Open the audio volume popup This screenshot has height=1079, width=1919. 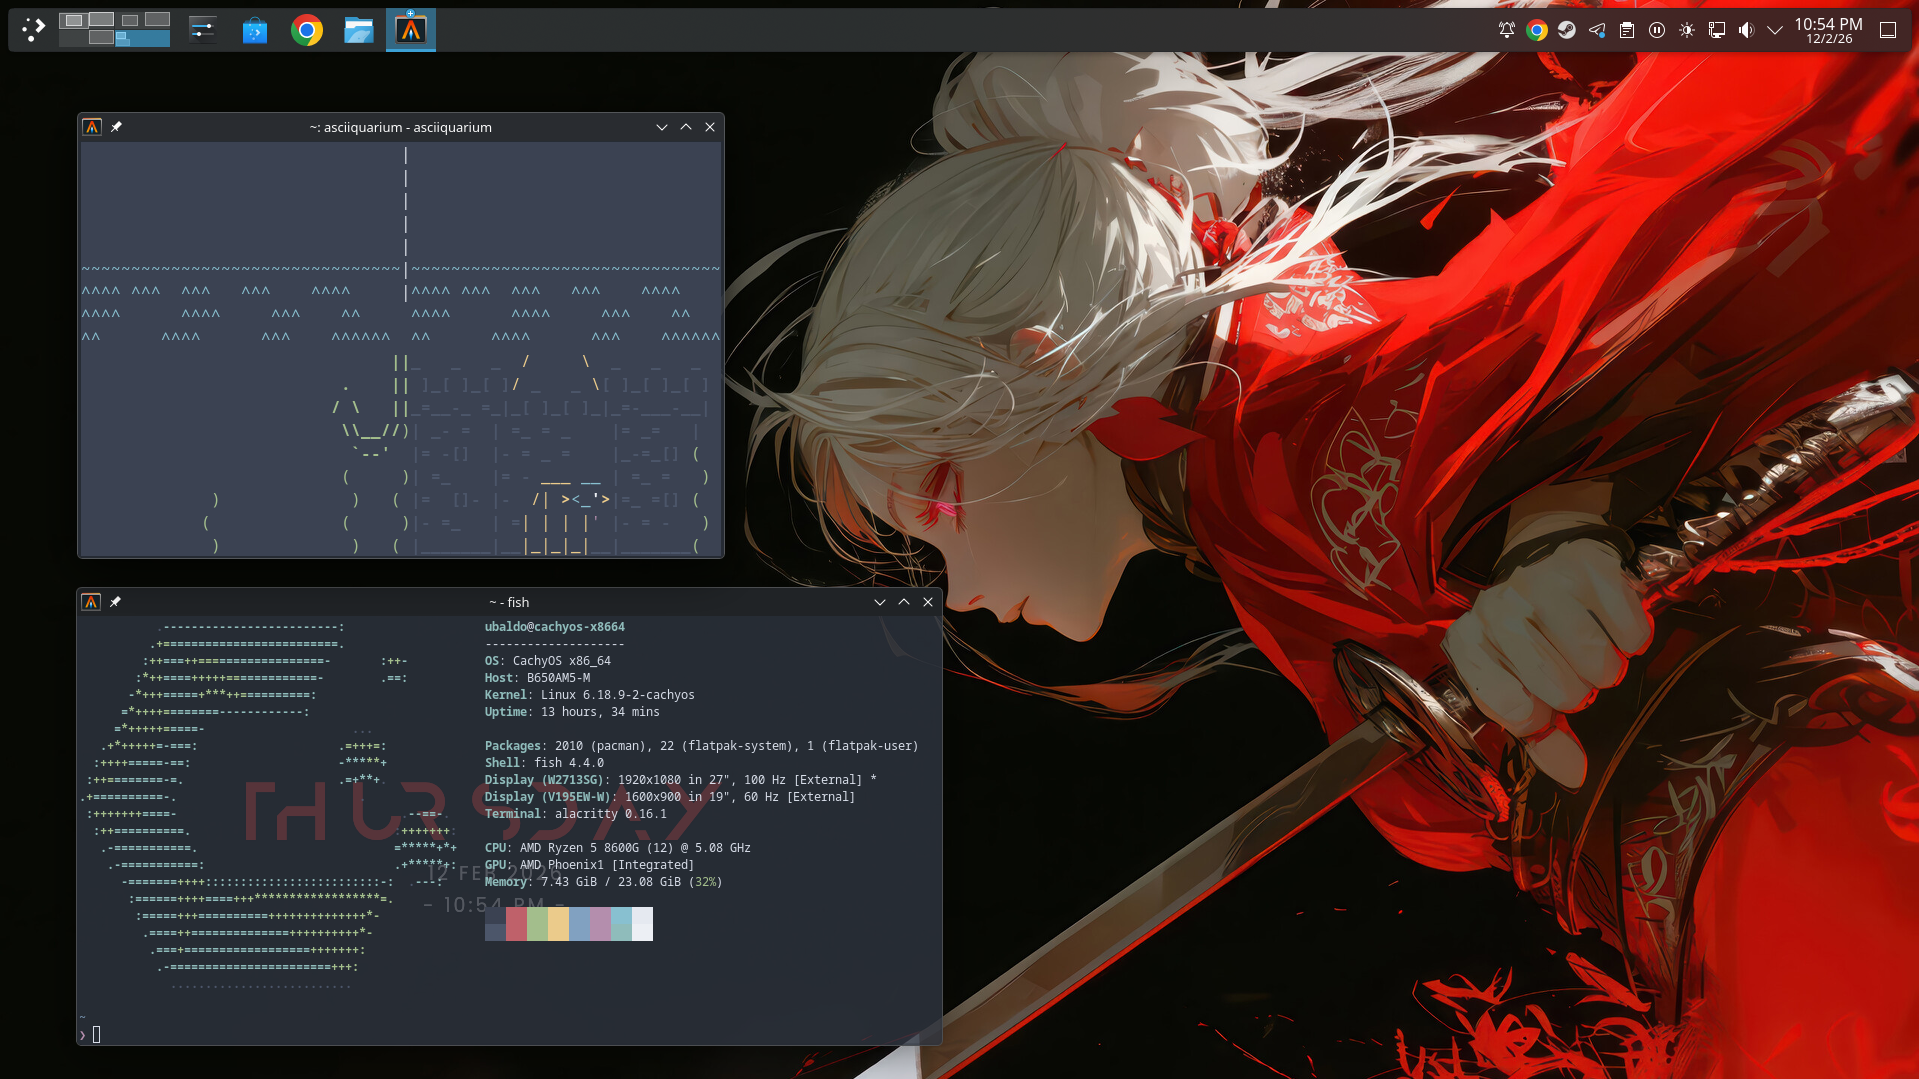click(x=1746, y=30)
